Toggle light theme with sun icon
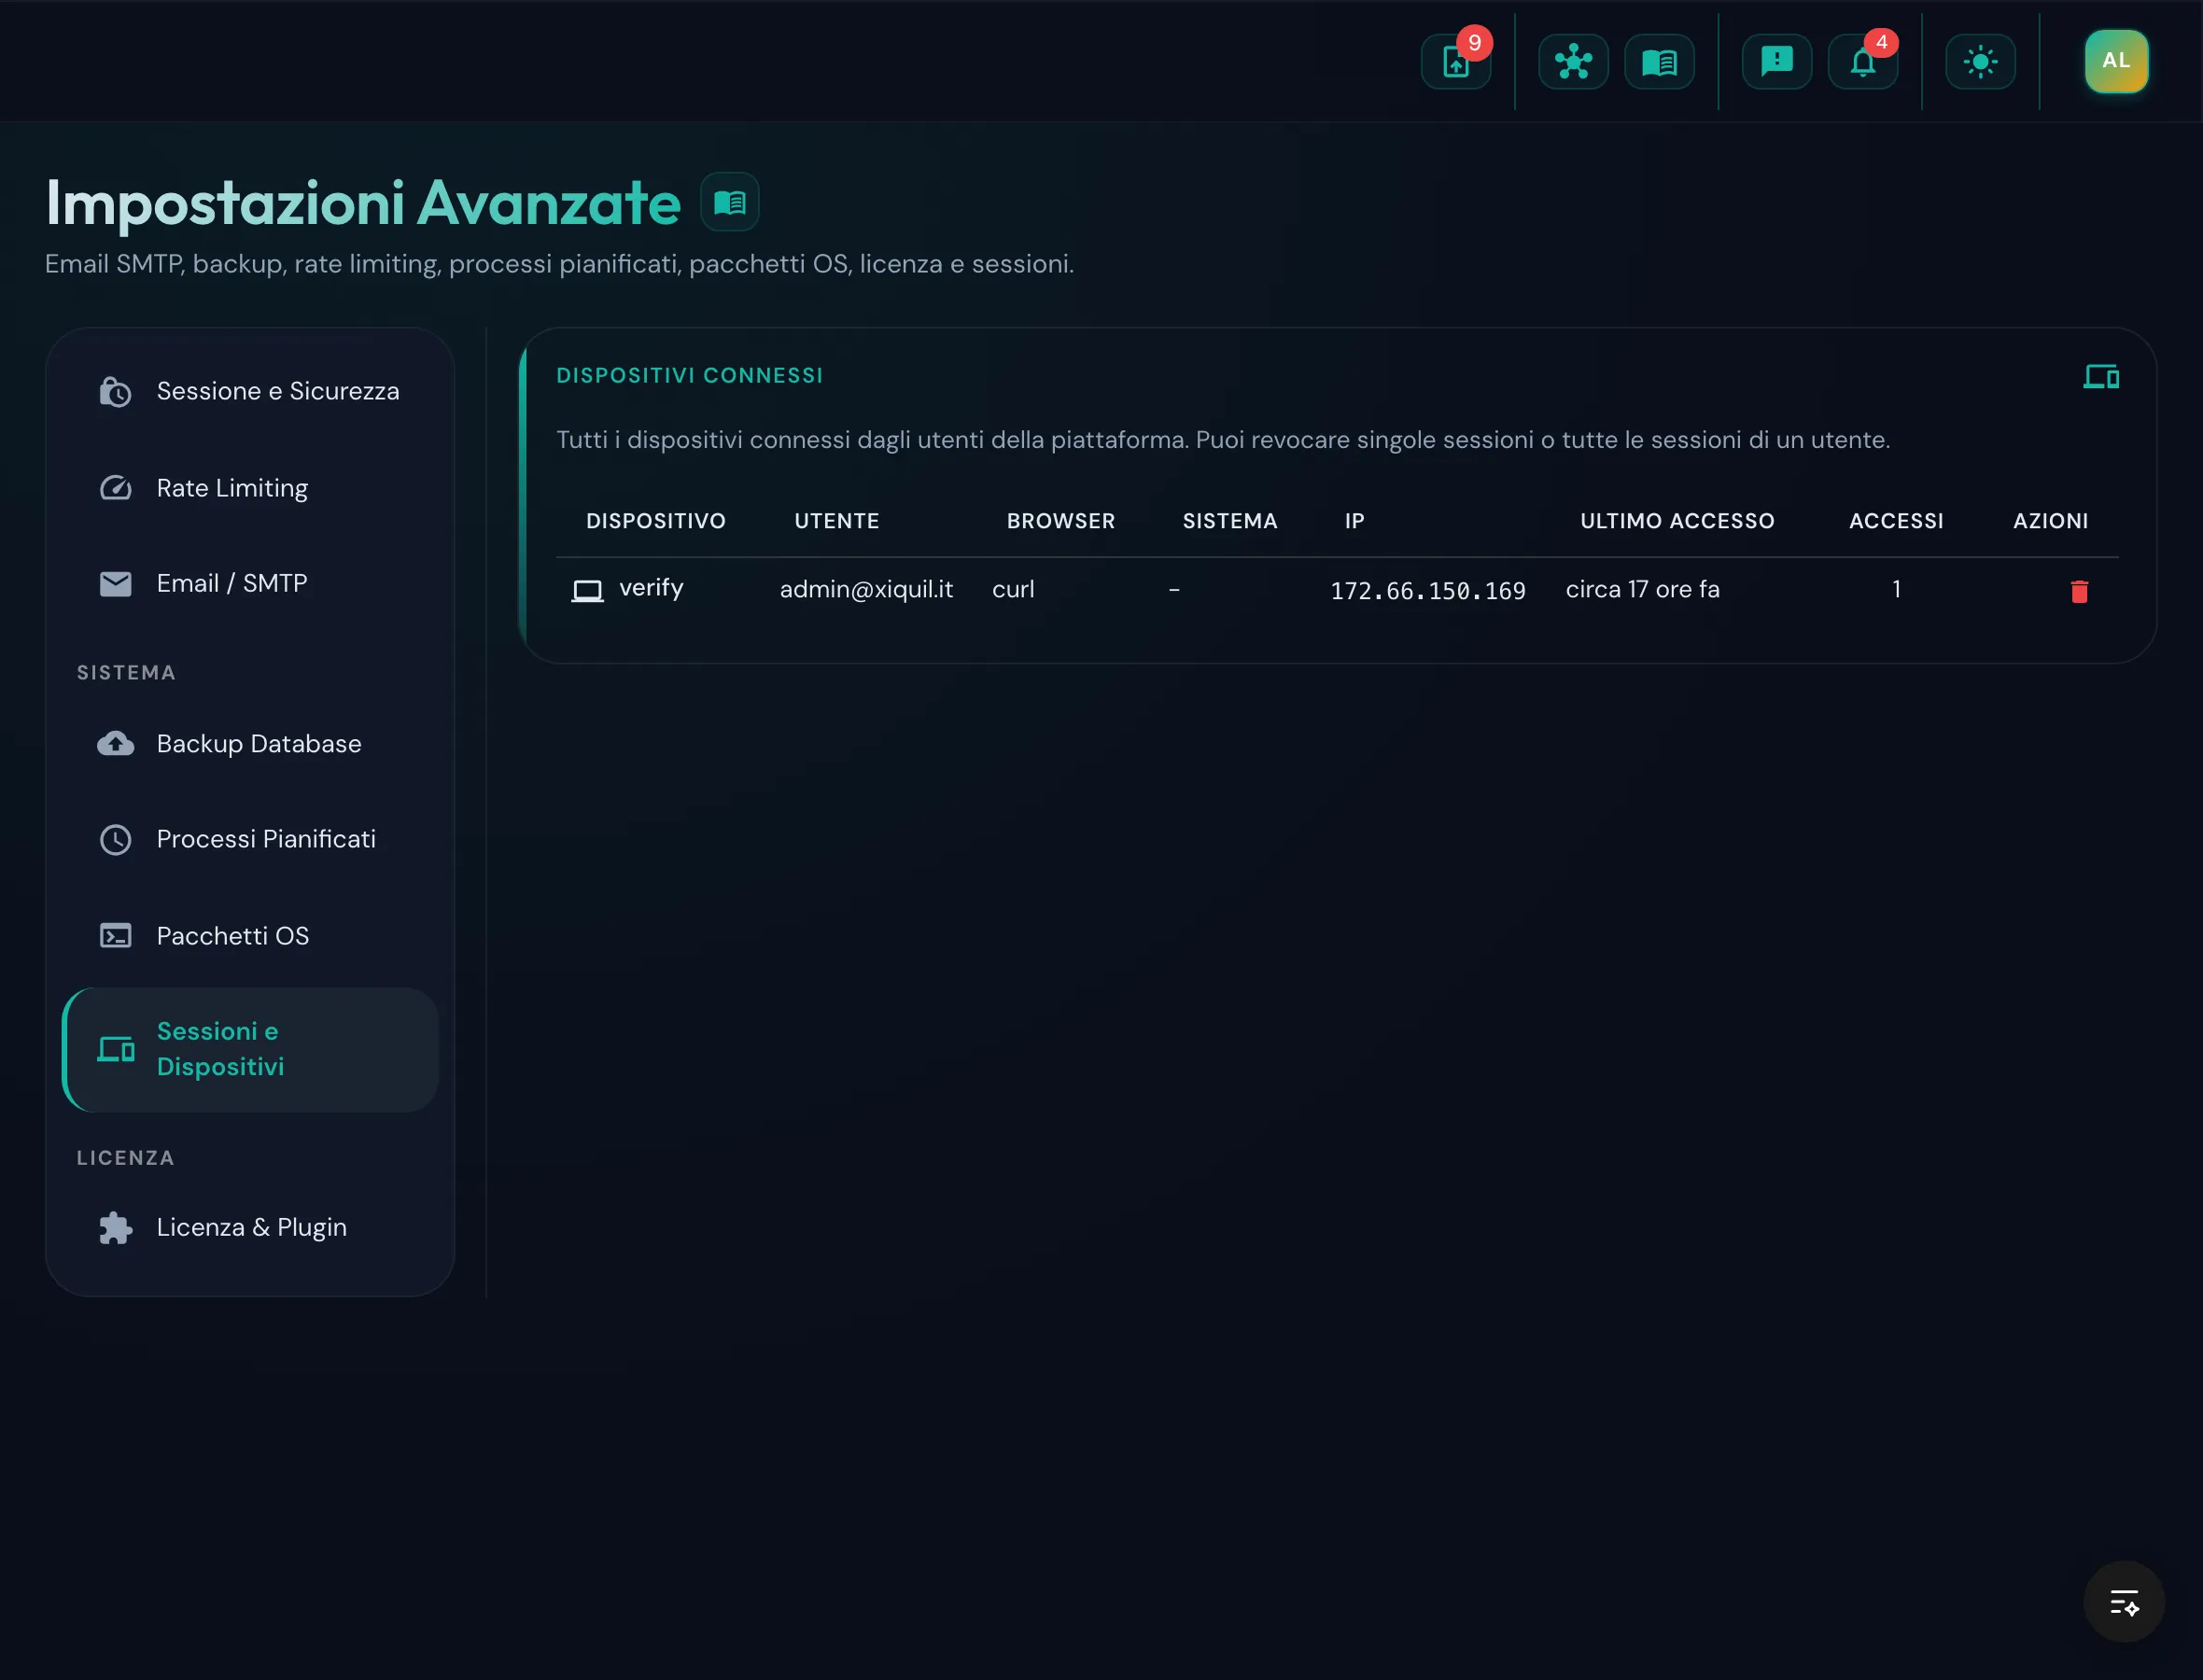This screenshot has width=2203, height=1680. pos(1980,62)
